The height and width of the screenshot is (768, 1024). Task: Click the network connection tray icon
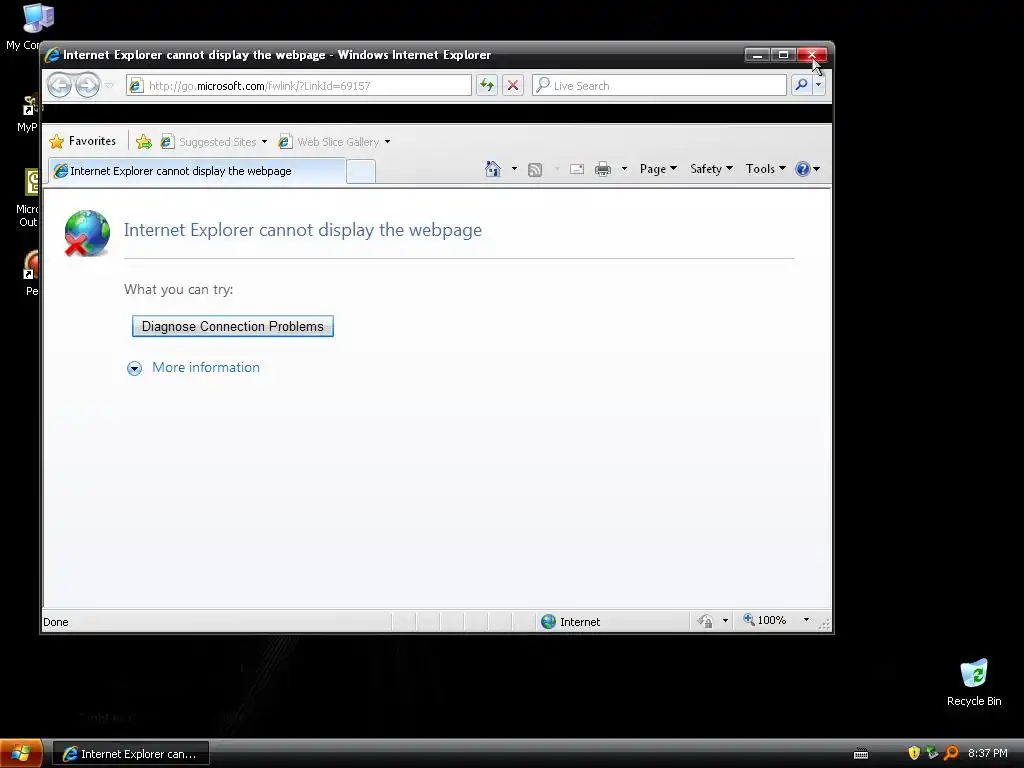pos(932,754)
